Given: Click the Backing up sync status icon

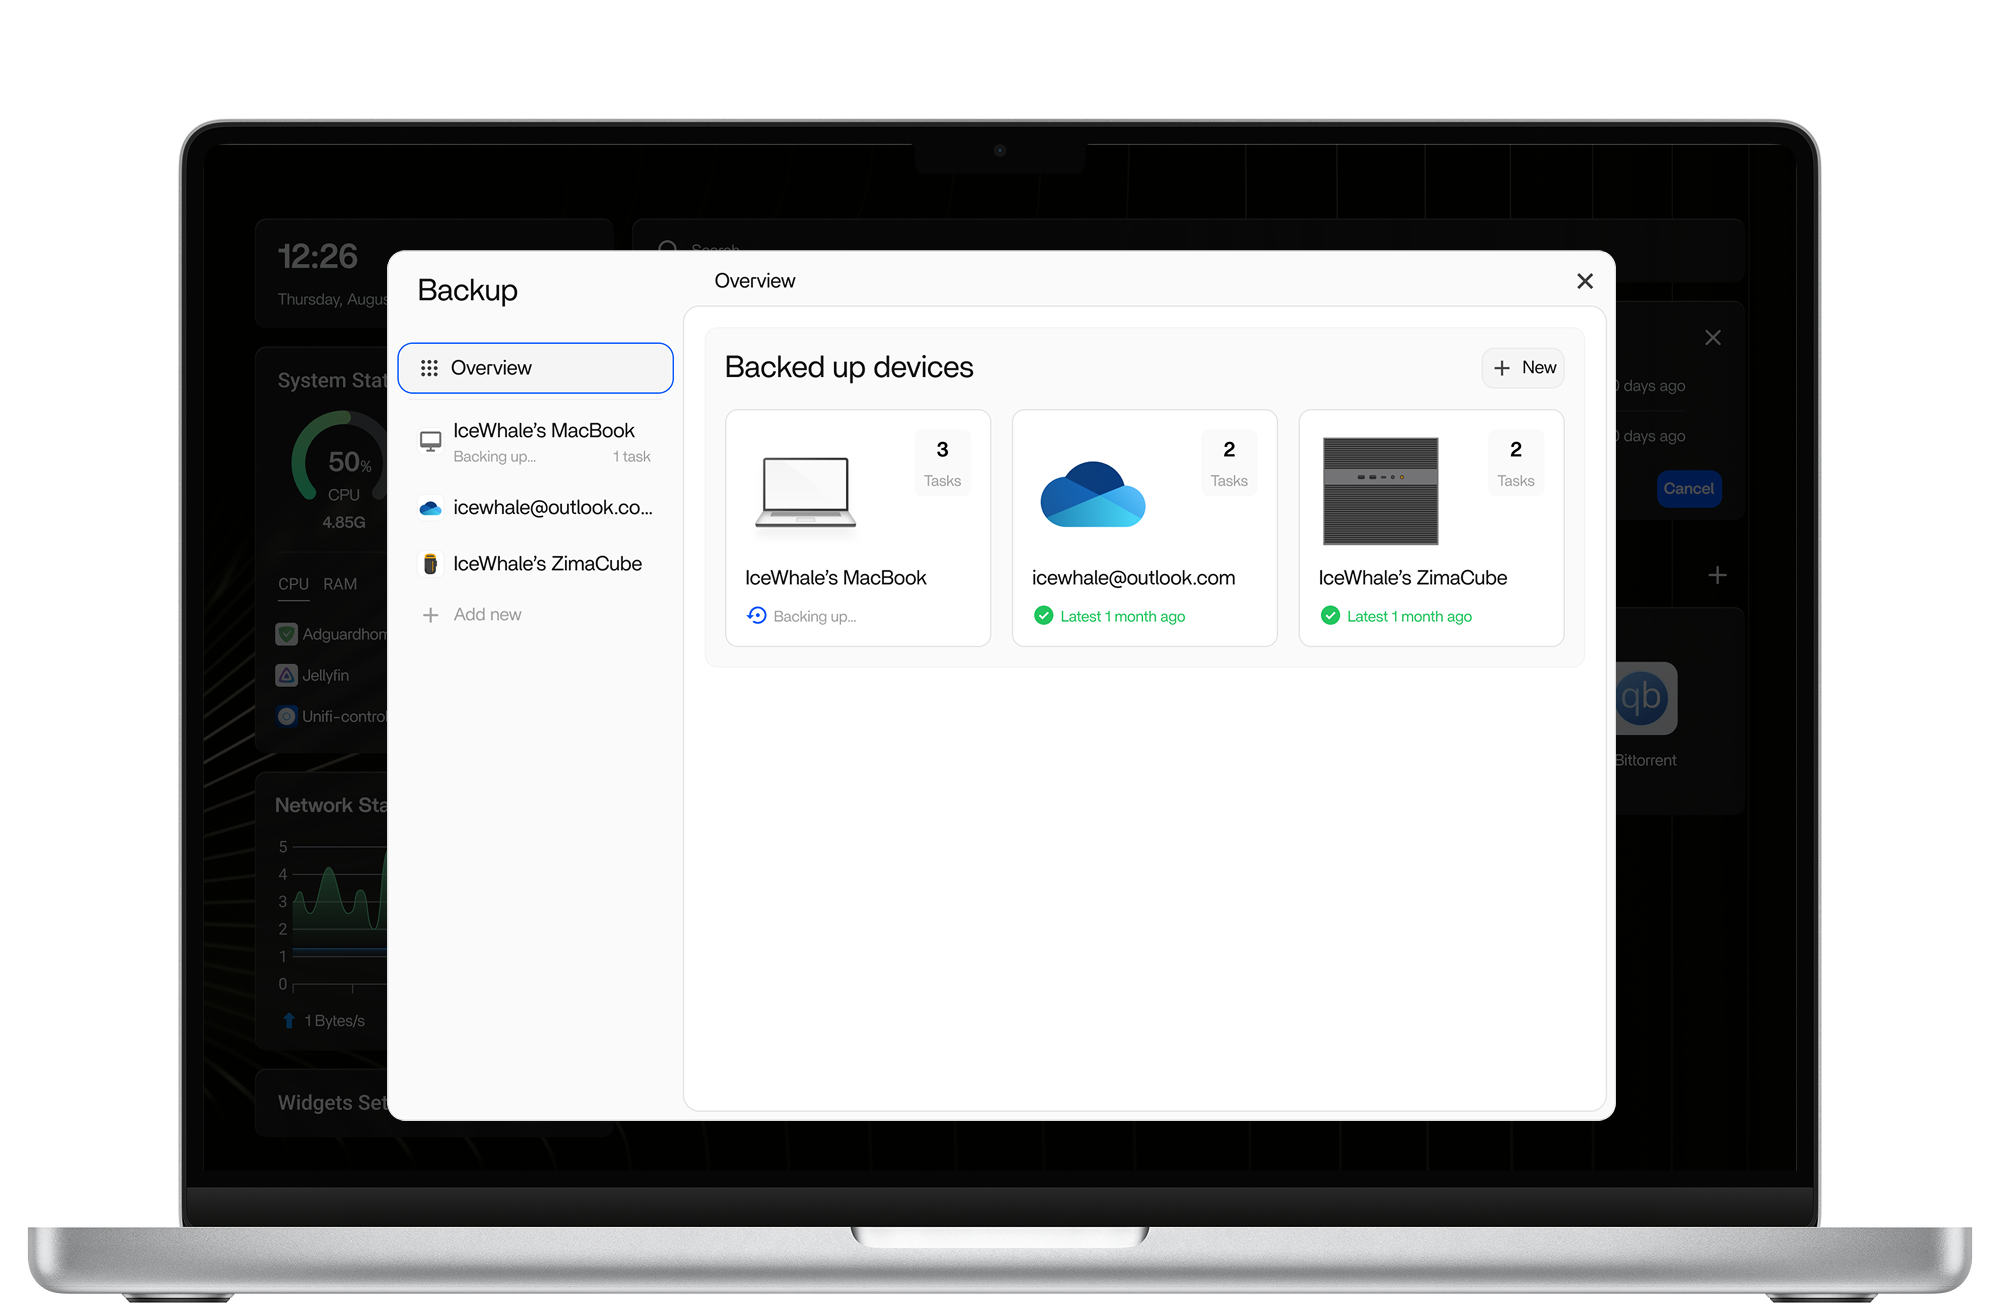Looking at the screenshot, I should pos(757,616).
